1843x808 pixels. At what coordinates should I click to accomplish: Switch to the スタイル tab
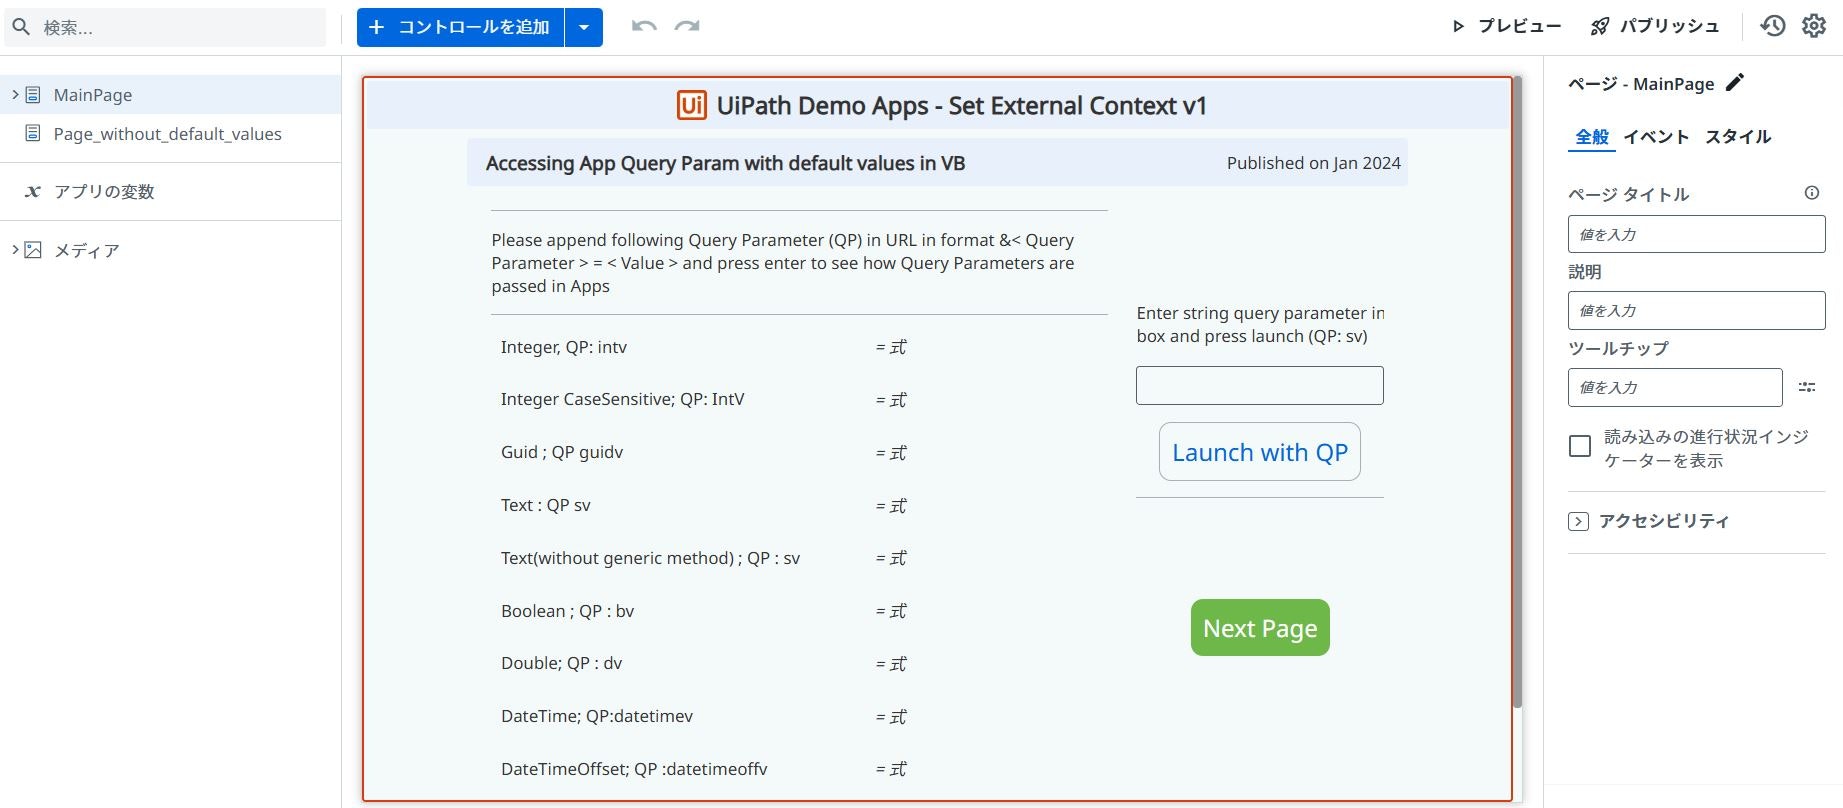coord(1738,137)
